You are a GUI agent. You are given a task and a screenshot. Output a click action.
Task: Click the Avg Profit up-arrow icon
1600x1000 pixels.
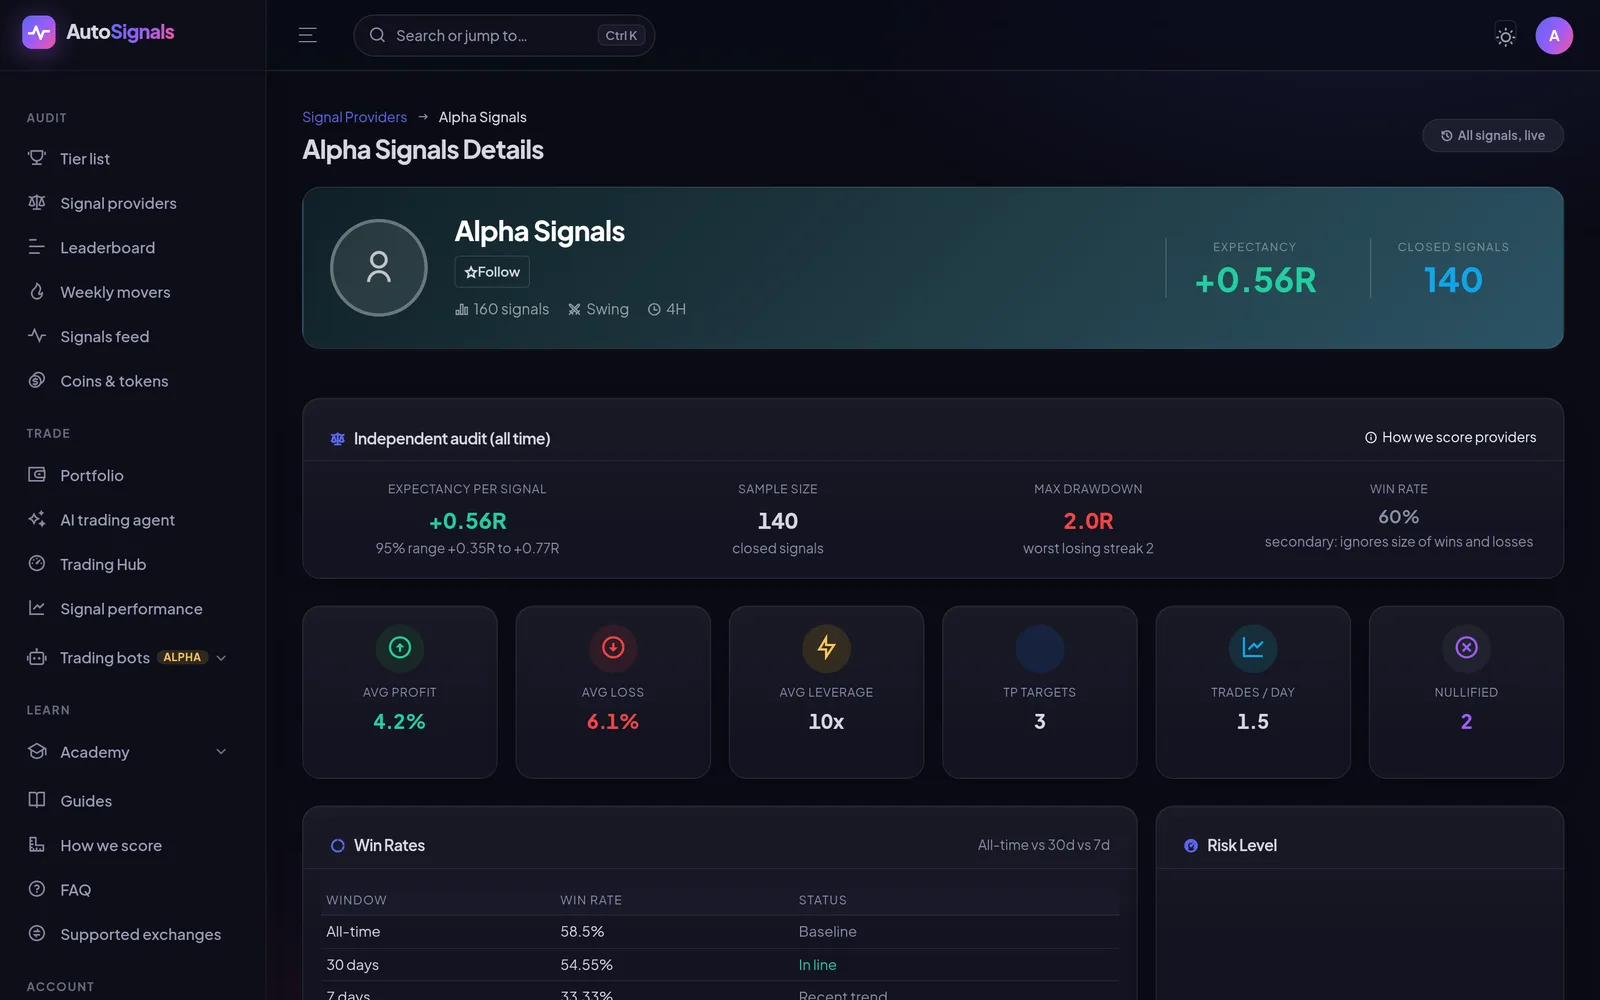coord(400,648)
